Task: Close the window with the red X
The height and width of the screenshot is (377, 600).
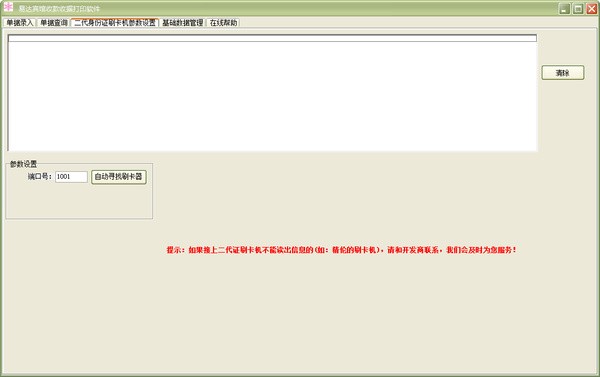Action: [x=592, y=8]
